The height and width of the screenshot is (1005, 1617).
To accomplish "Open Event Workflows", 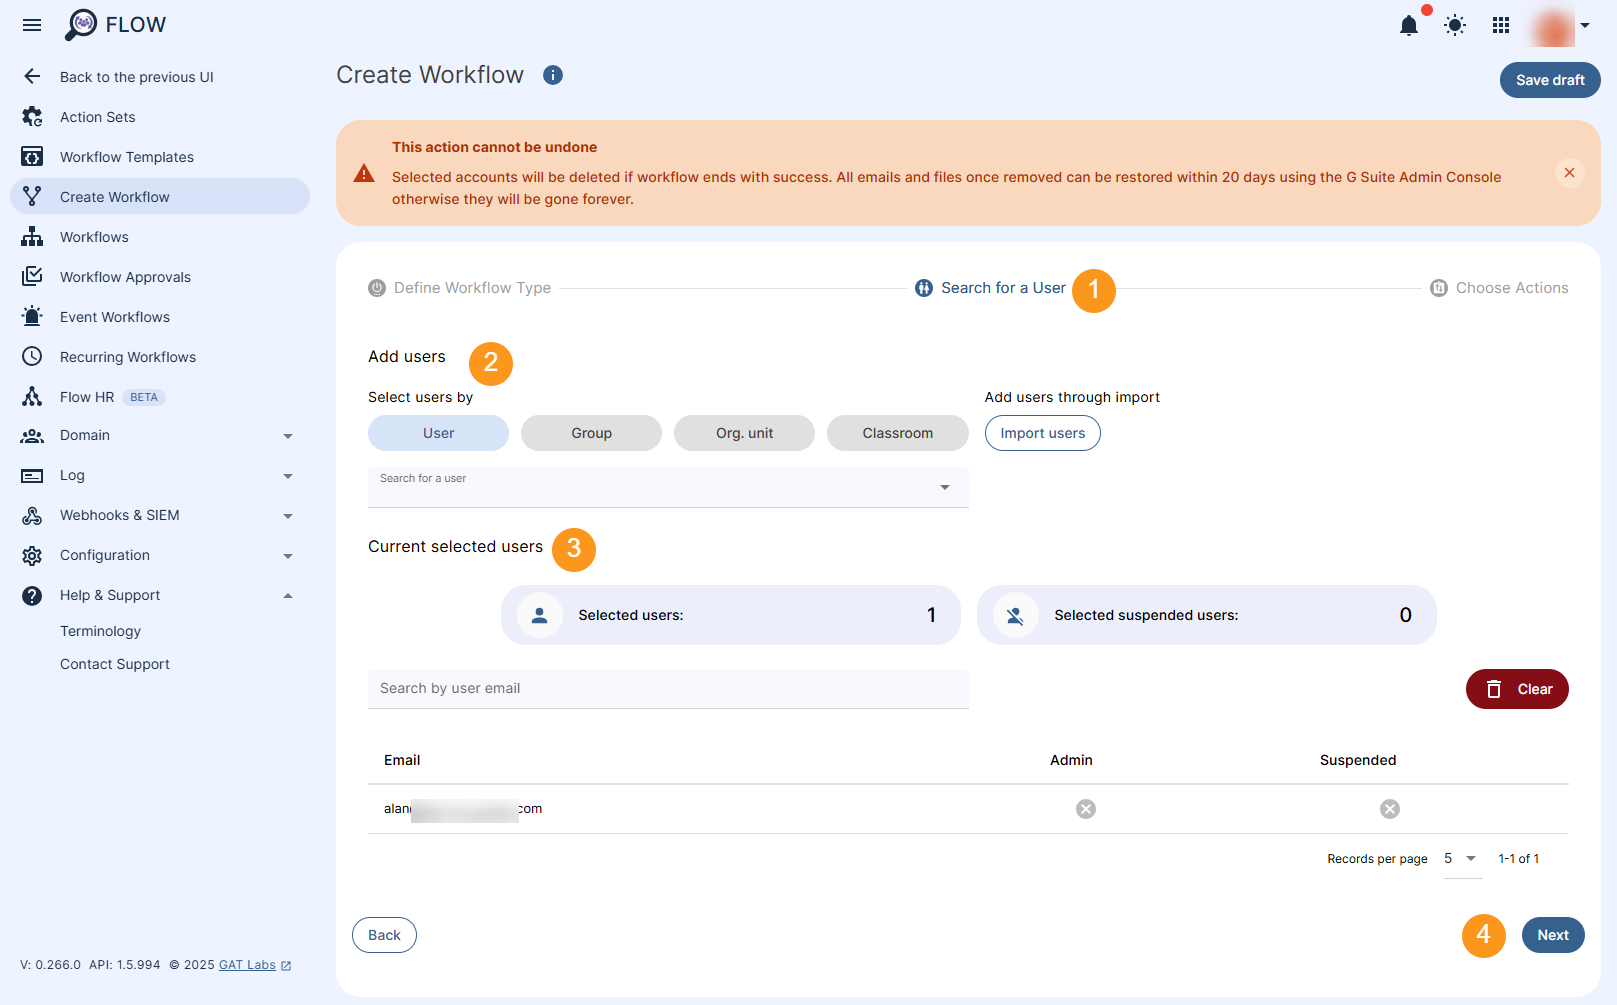I will coord(114,316).
